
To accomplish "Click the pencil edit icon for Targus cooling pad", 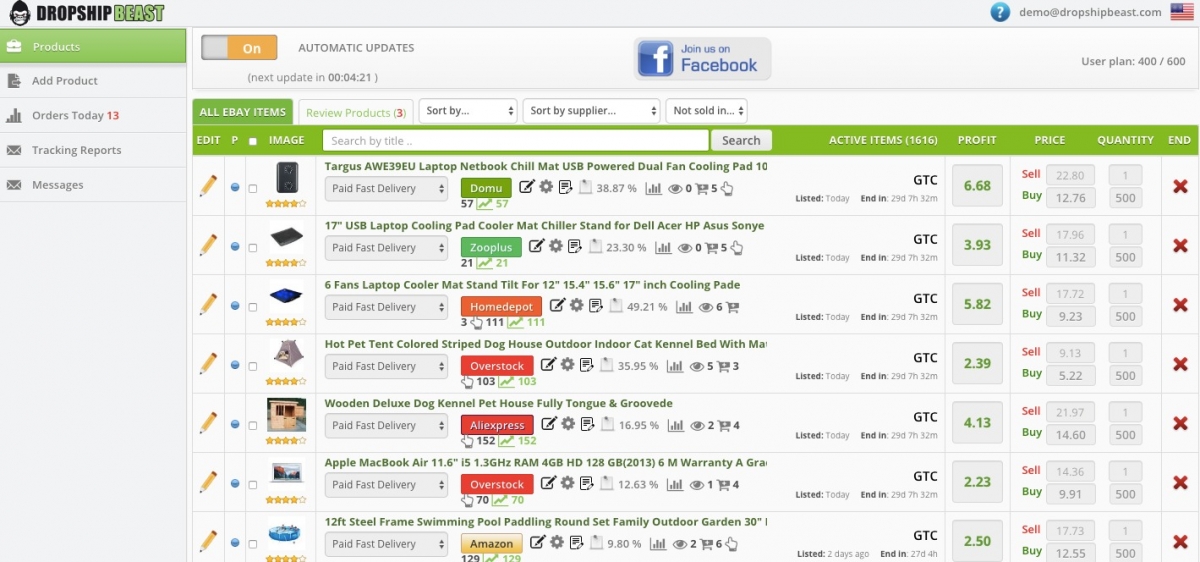I will pyautogui.click(x=208, y=186).
